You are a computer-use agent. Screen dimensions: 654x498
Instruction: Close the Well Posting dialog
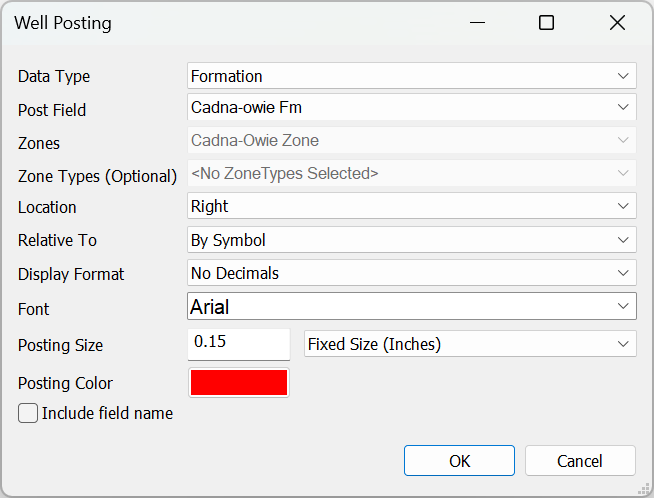click(617, 23)
